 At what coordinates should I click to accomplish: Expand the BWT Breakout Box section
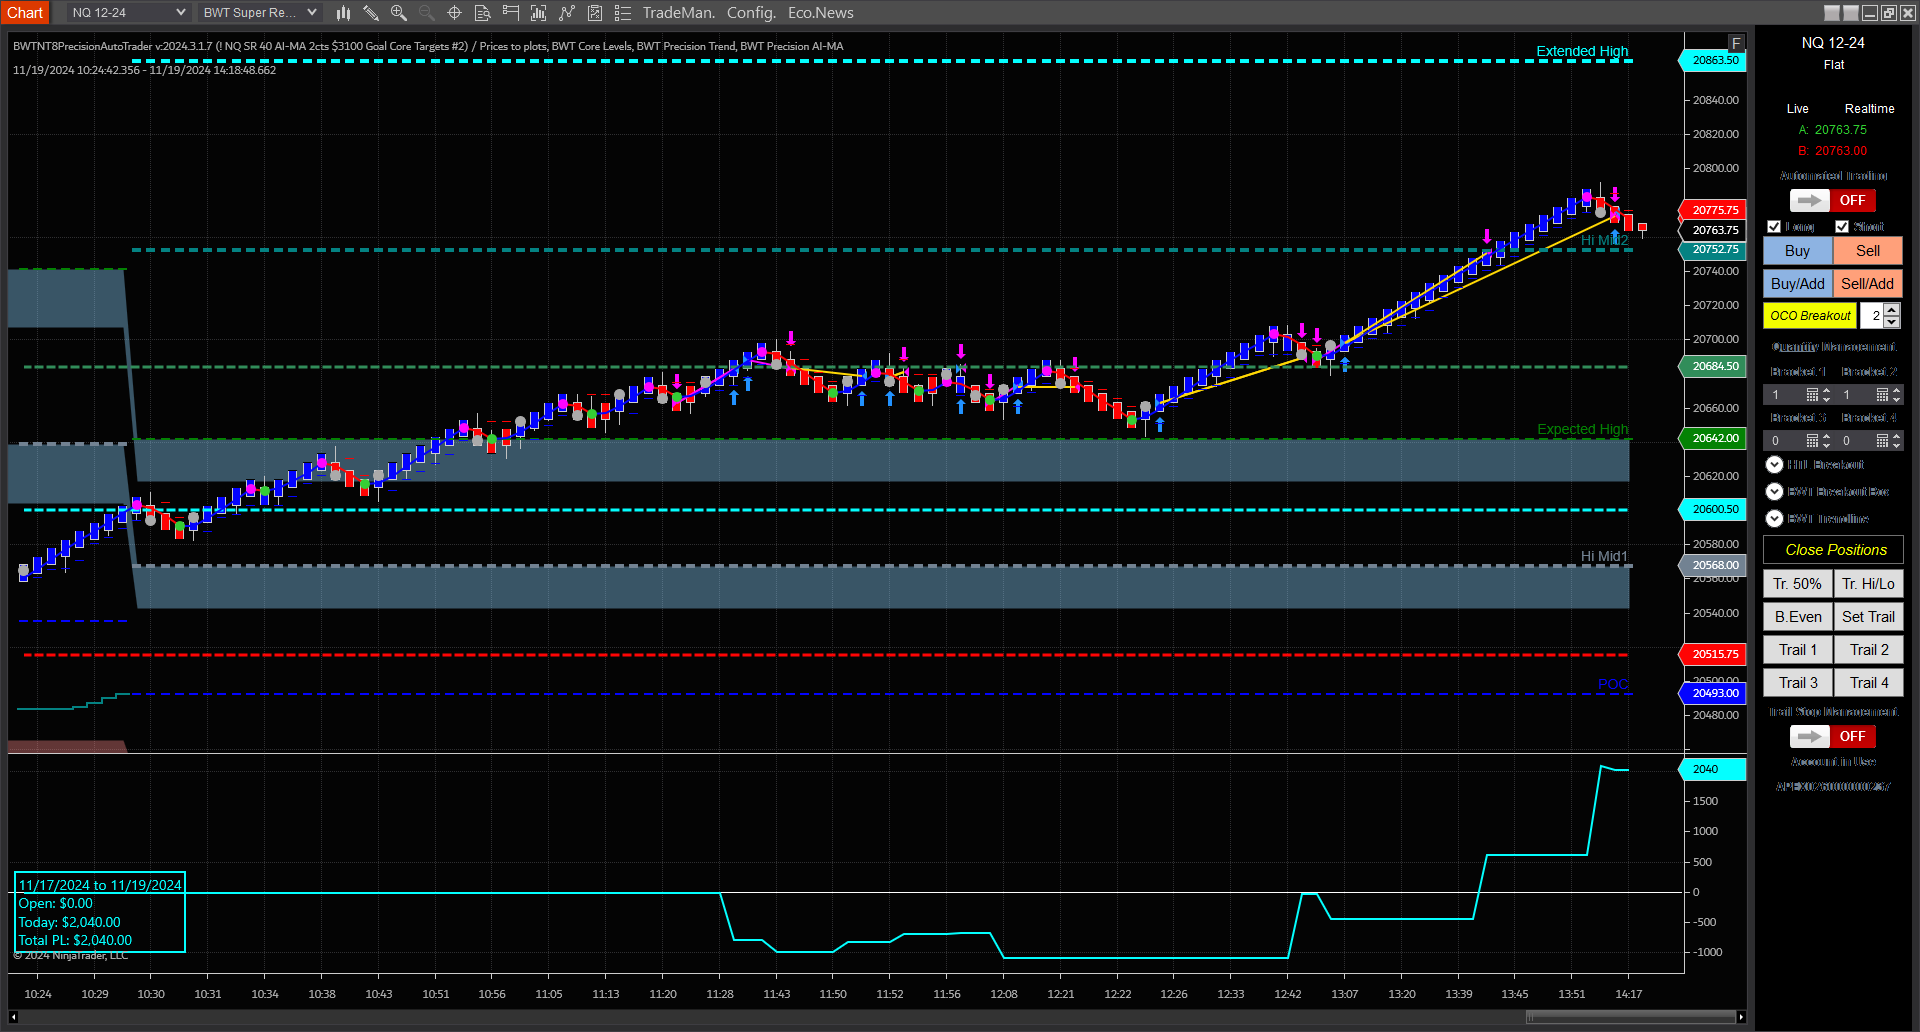click(x=1774, y=492)
